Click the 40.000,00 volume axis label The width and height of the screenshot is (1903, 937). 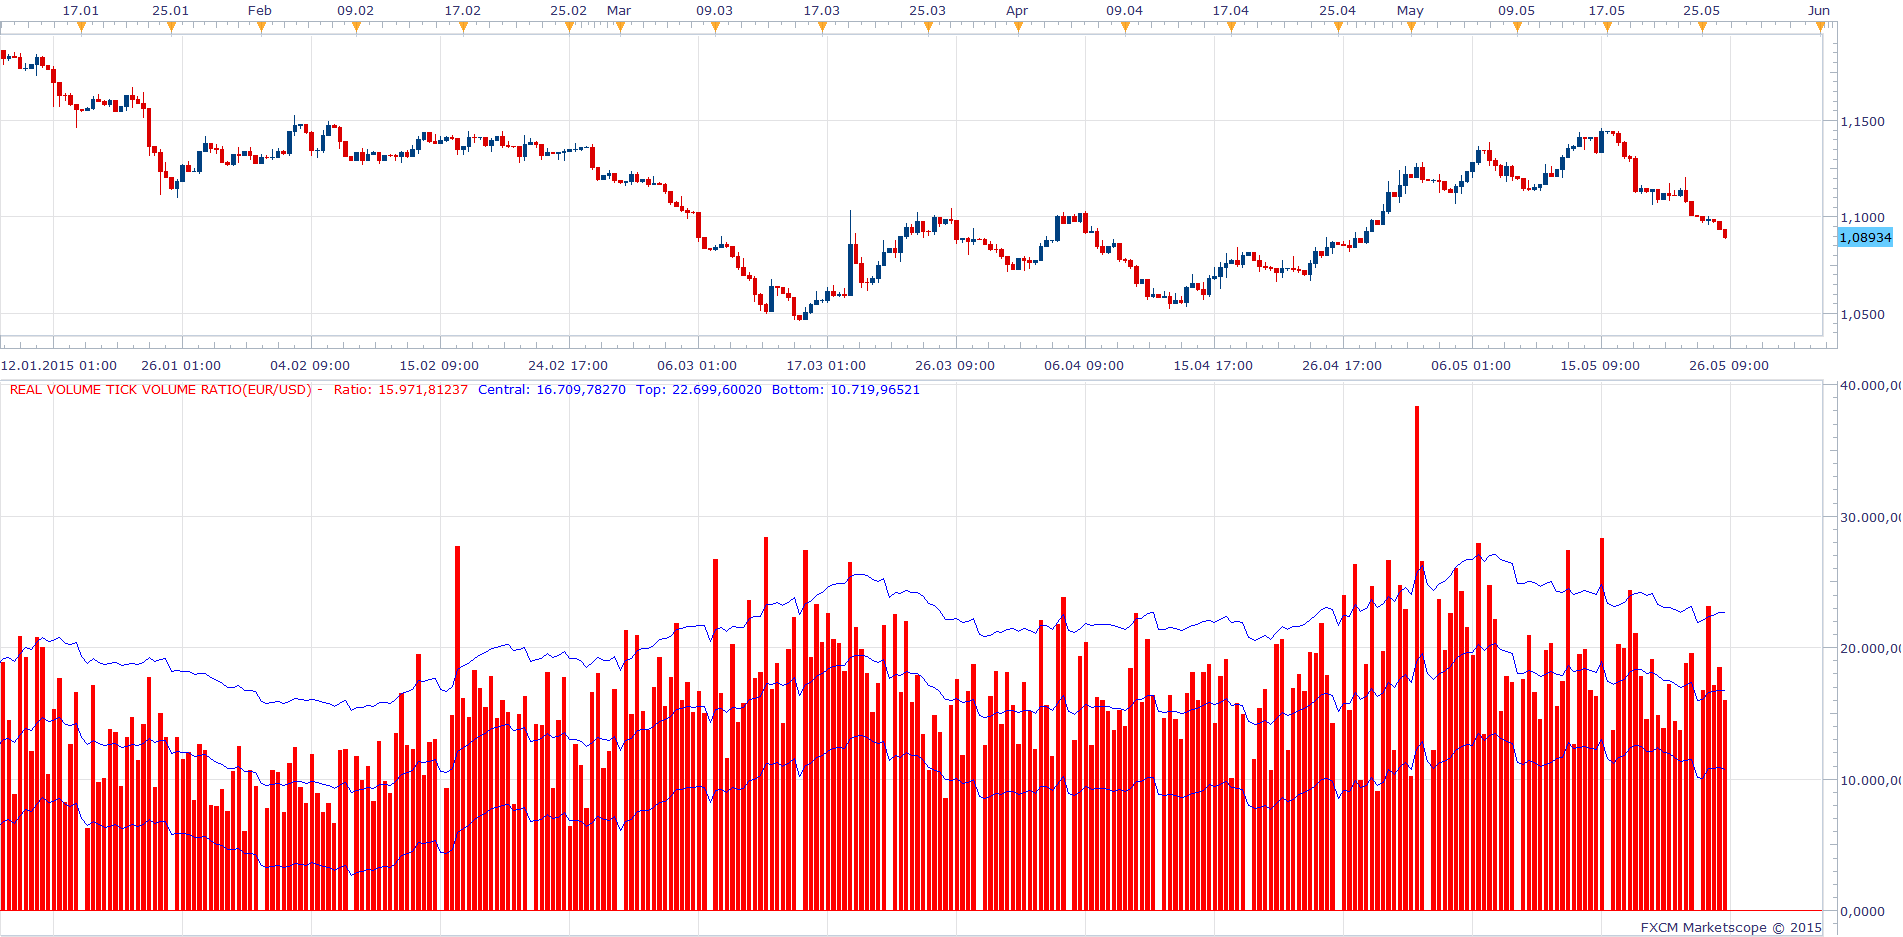point(1871,385)
